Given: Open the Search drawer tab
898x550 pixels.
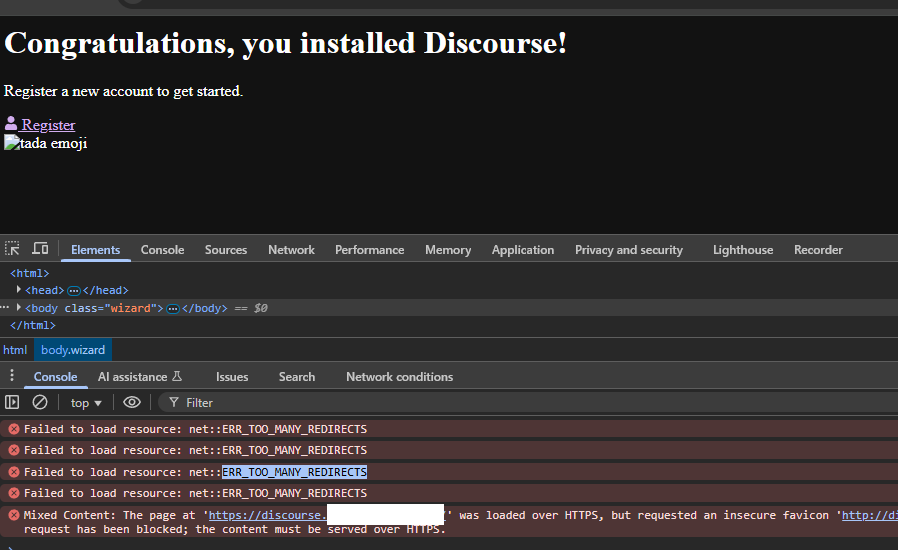Looking at the screenshot, I should point(297,377).
